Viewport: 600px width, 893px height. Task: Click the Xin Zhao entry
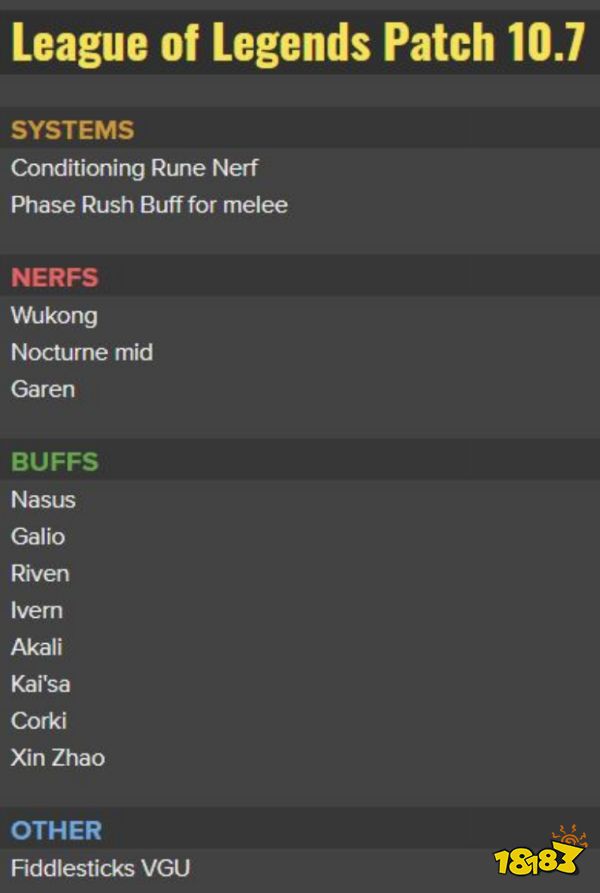58,757
